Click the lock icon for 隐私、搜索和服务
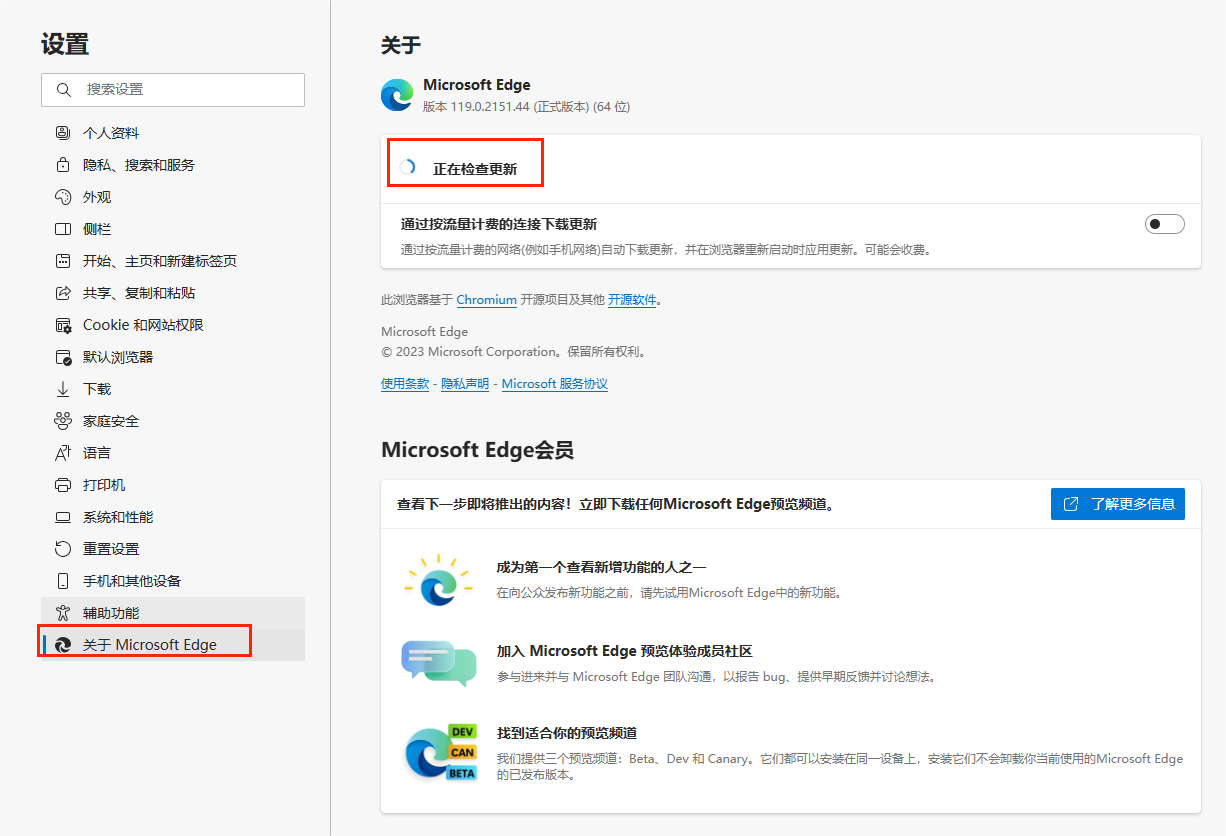This screenshot has width=1226, height=836. (63, 165)
